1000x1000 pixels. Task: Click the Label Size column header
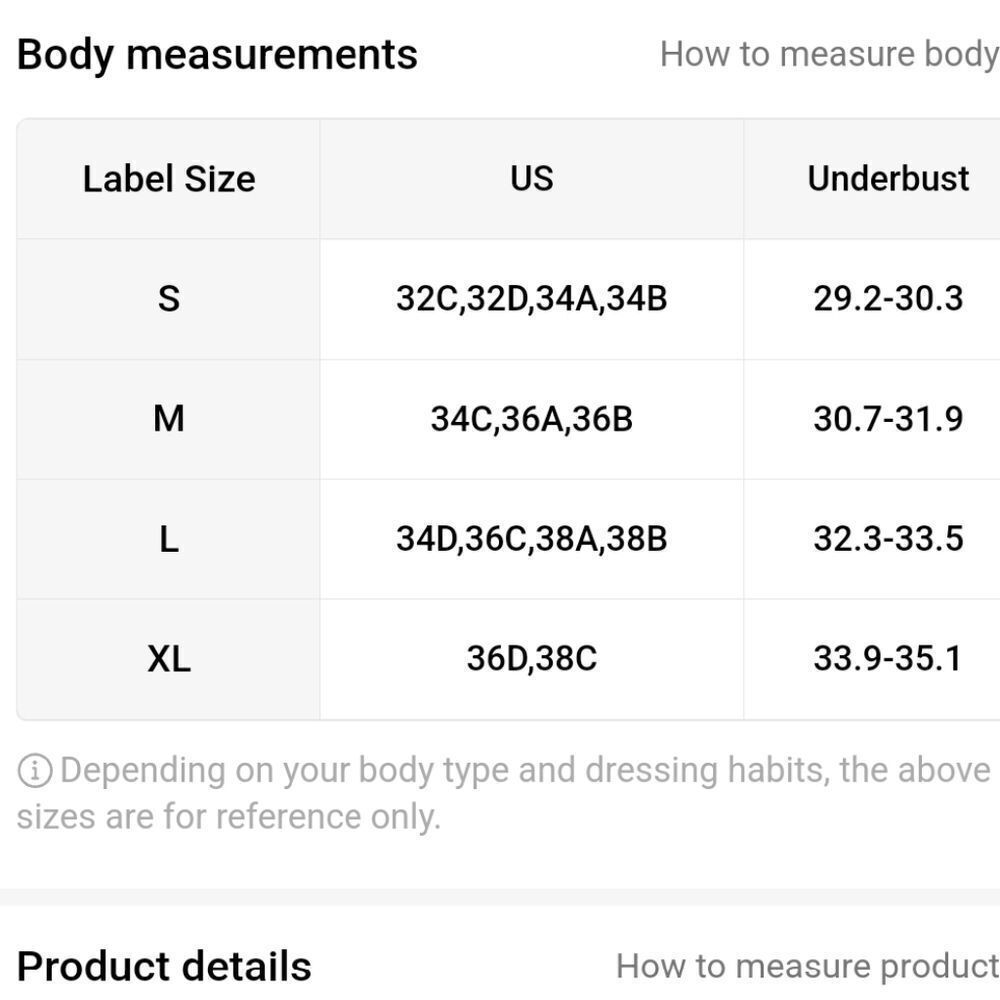(x=169, y=179)
